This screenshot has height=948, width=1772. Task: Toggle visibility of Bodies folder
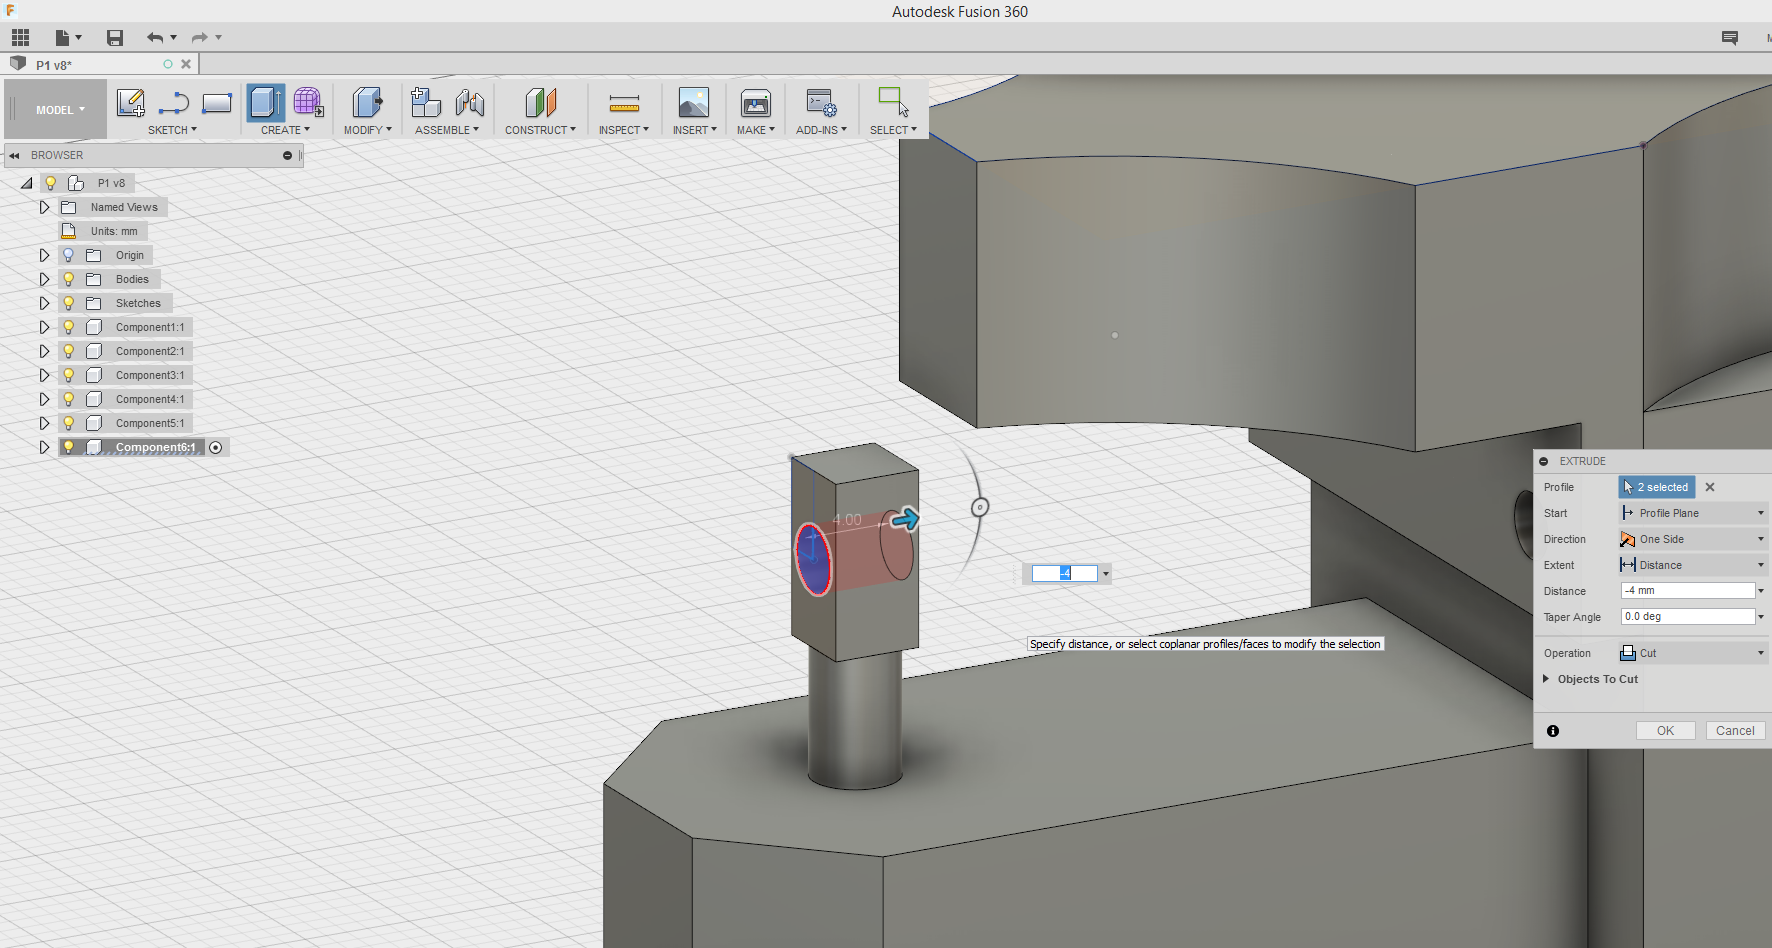tap(69, 279)
